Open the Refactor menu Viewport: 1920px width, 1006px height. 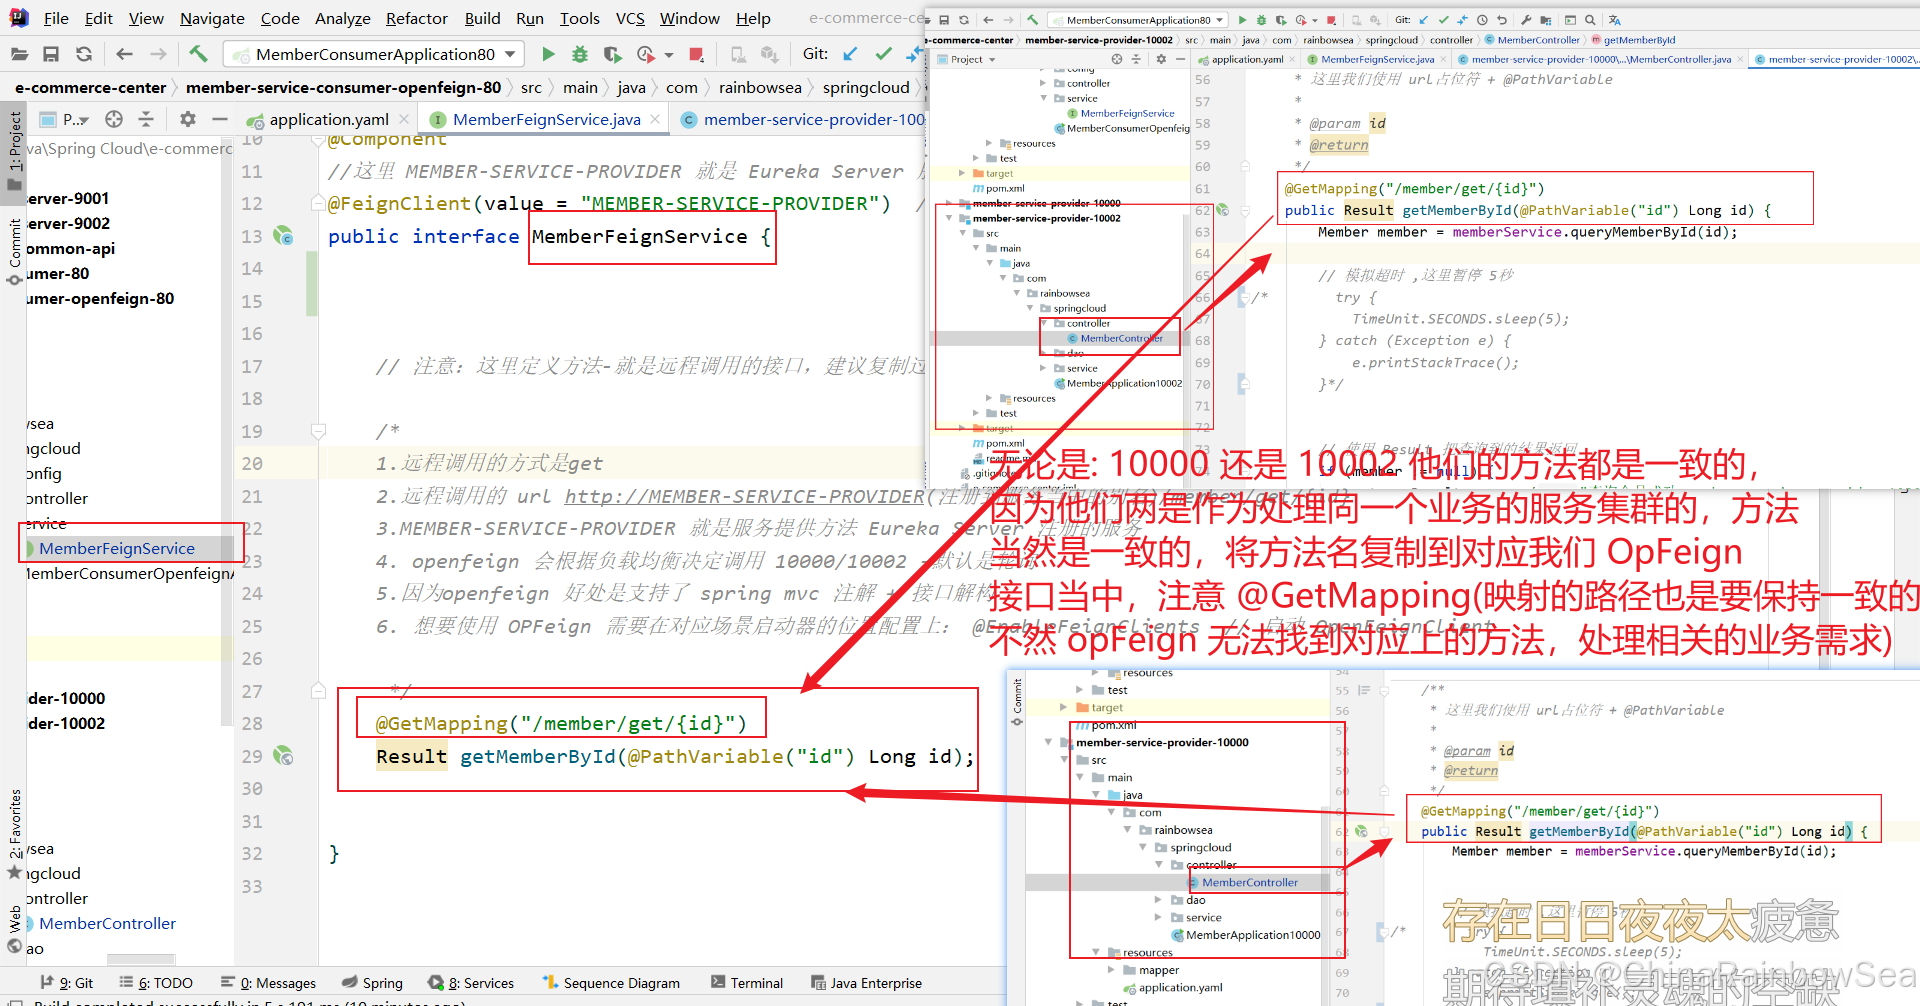coord(417,18)
